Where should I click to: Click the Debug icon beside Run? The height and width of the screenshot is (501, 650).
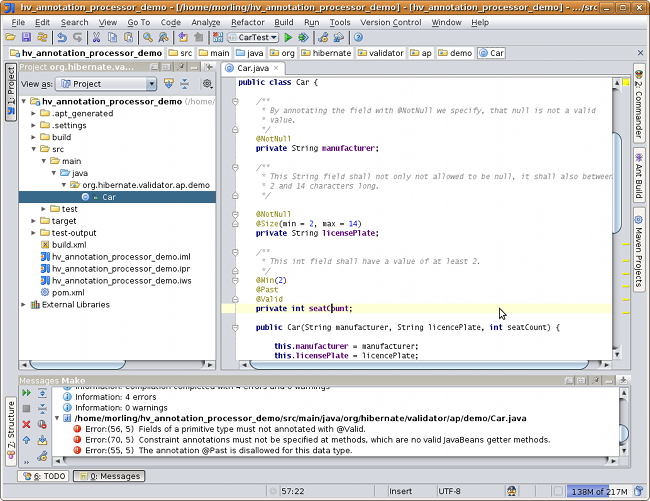pyautogui.click(x=303, y=37)
